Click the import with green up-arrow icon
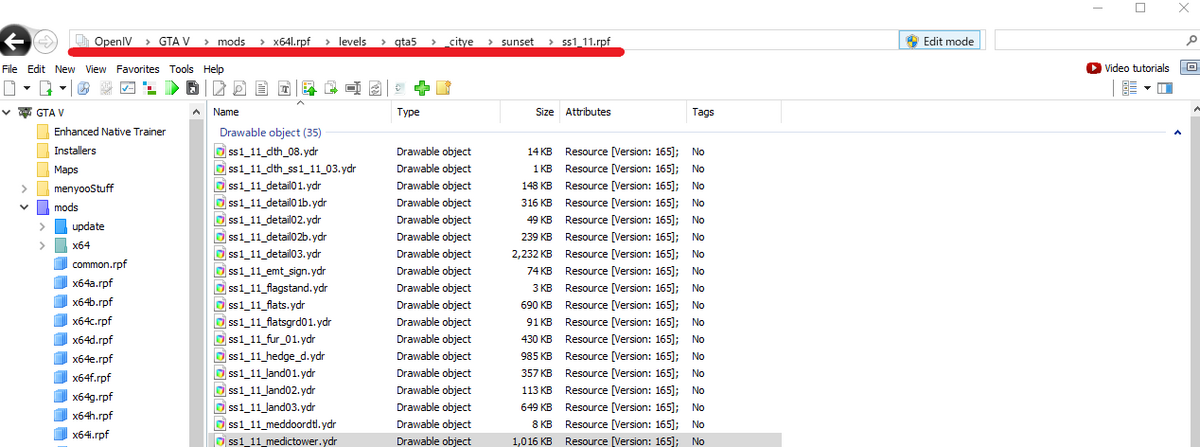The width and height of the screenshot is (1200, 447). [310, 88]
